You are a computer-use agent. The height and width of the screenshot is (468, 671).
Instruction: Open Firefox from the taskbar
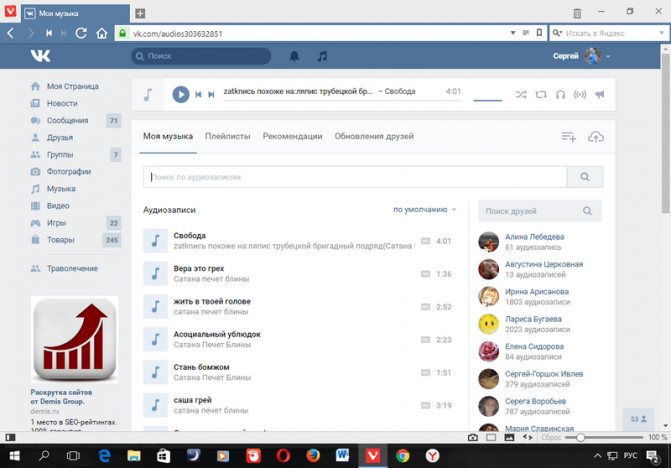coord(313,456)
